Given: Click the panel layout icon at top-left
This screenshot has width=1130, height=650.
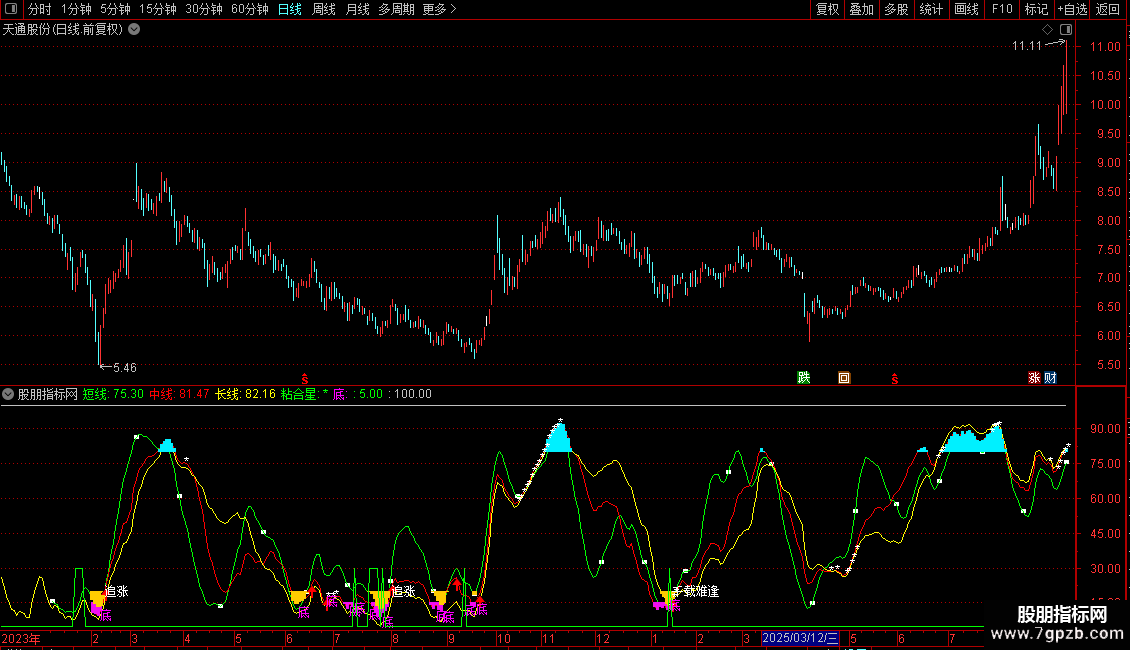Looking at the screenshot, I should 11,9.
